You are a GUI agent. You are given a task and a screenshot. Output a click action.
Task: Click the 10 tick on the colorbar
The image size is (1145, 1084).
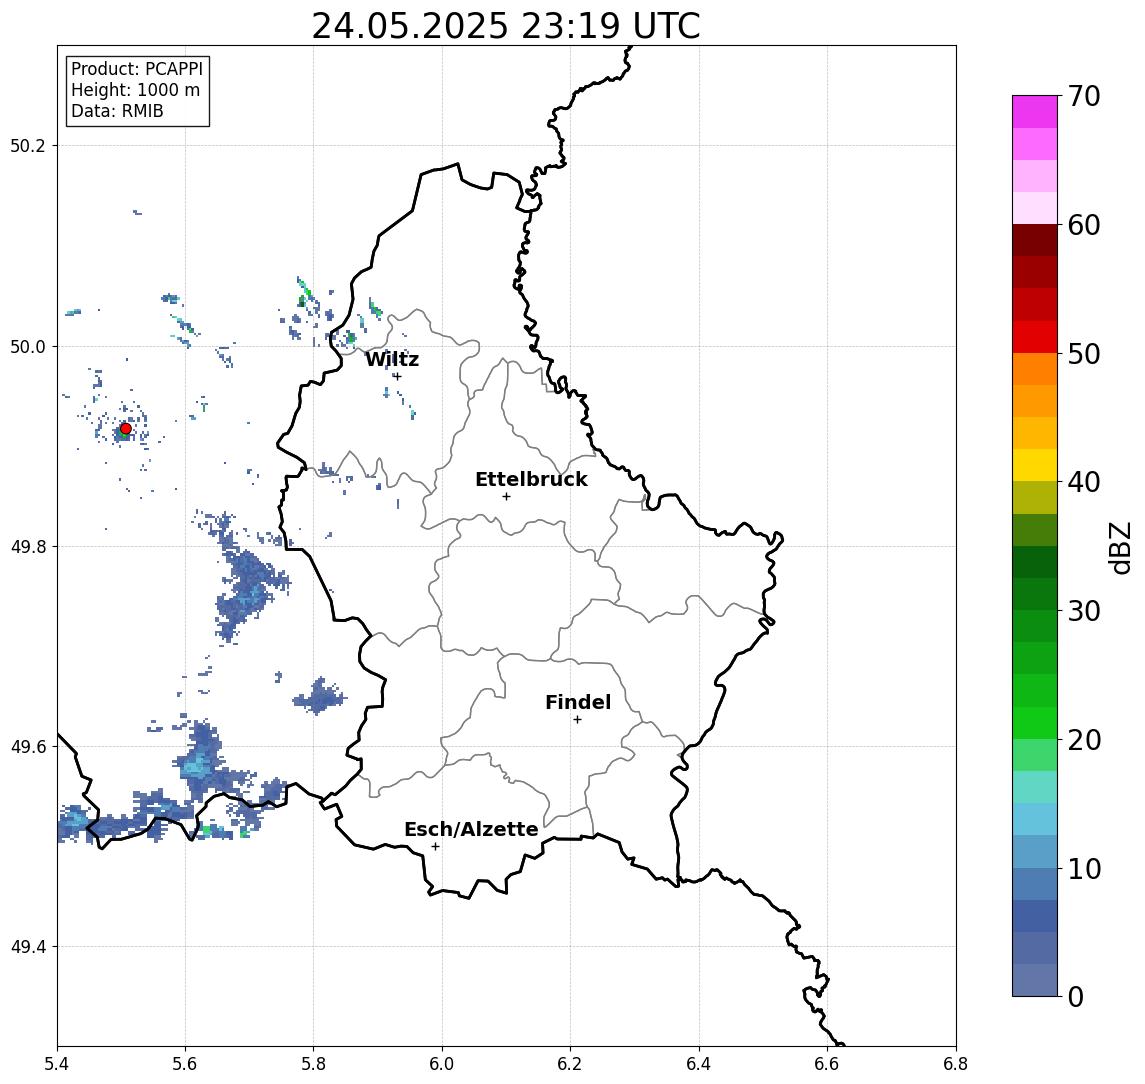tap(1084, 869)
